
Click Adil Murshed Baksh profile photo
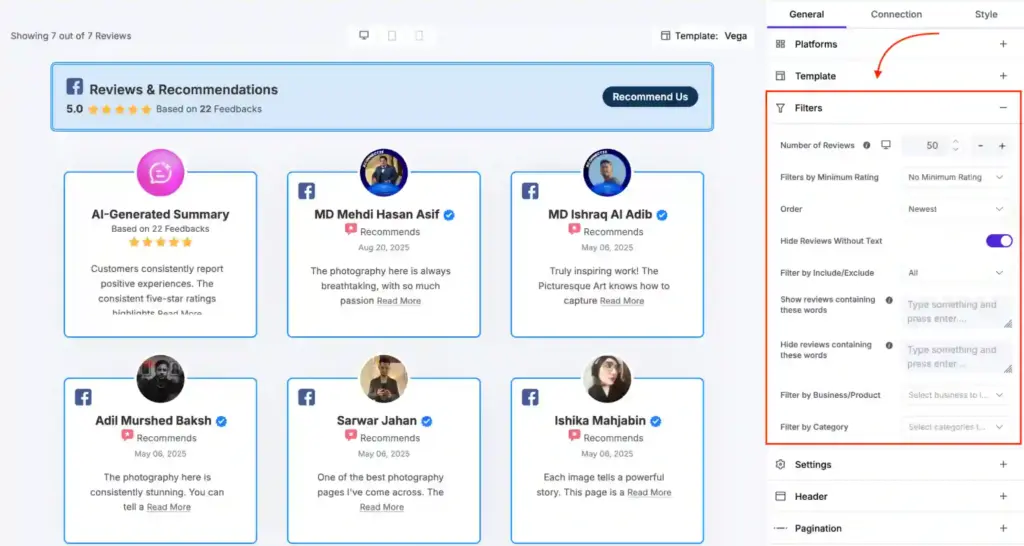[160, 379]
